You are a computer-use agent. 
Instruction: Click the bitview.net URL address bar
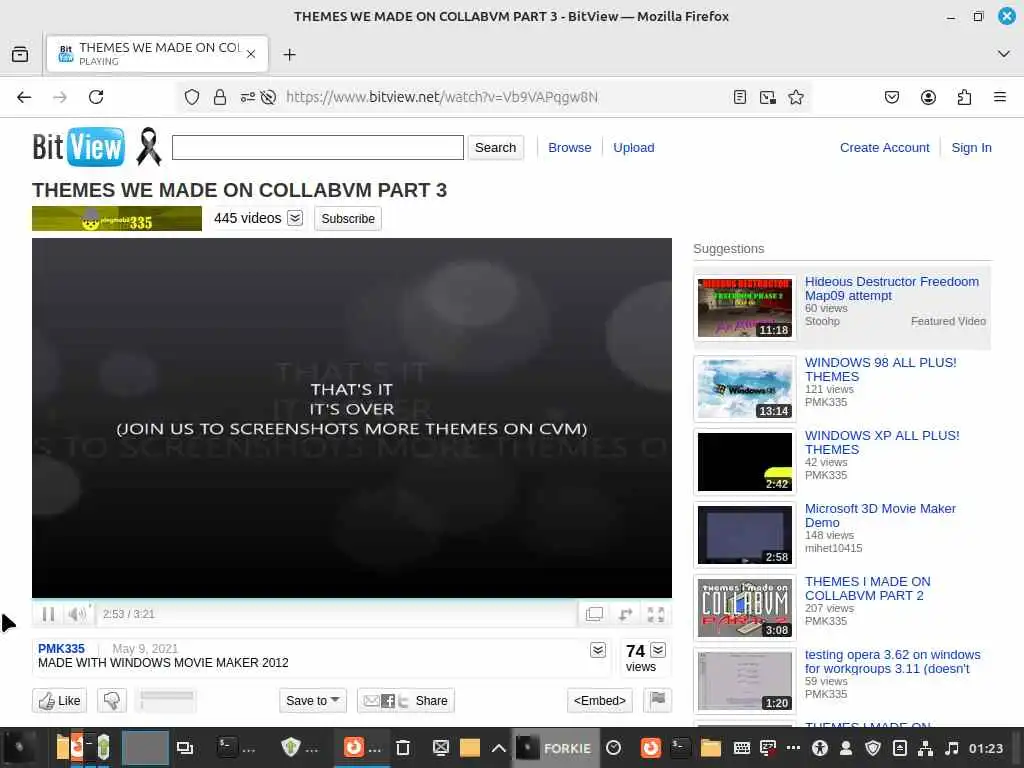441,97
